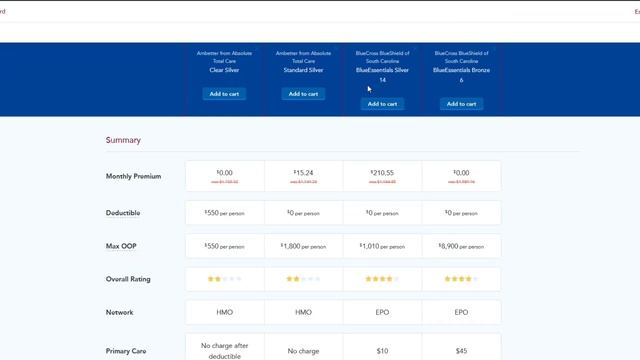Open the BlueEssentials Bronze 6 plan name
Image resolution: width=640 pixels, height=360 pixels.
point(461,75)
